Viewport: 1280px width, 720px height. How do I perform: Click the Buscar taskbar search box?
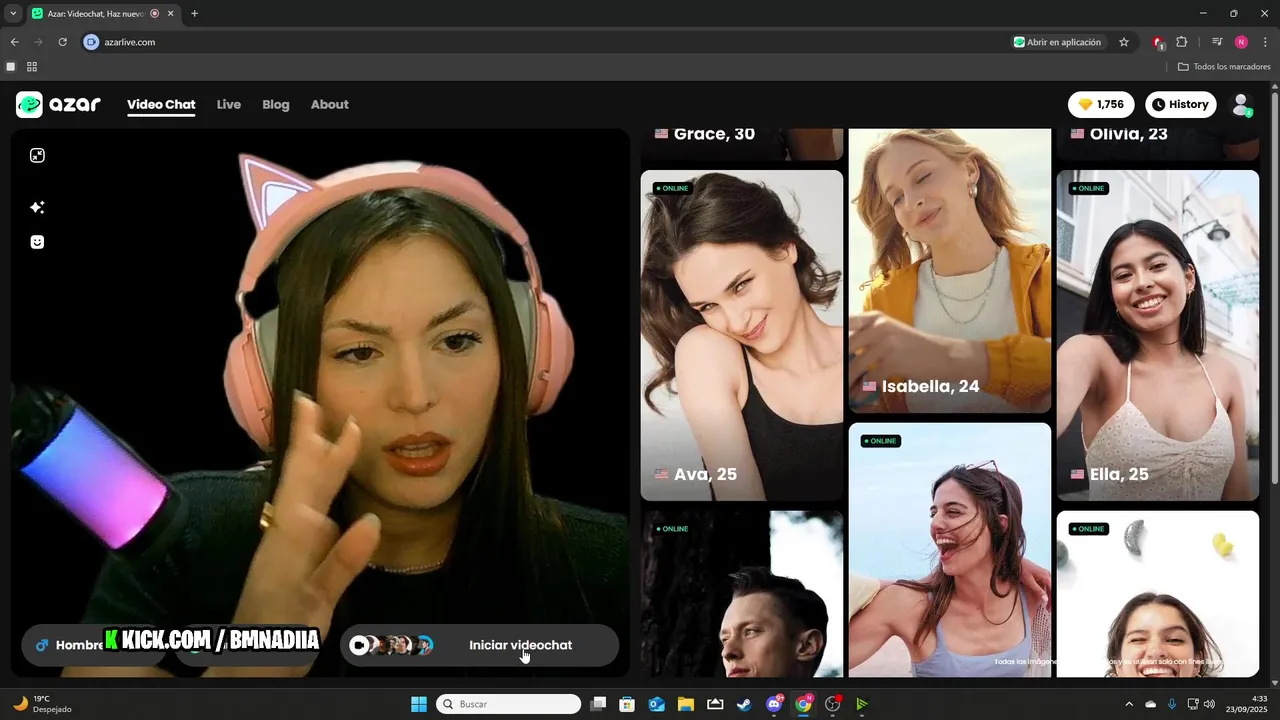coord(509,704)
